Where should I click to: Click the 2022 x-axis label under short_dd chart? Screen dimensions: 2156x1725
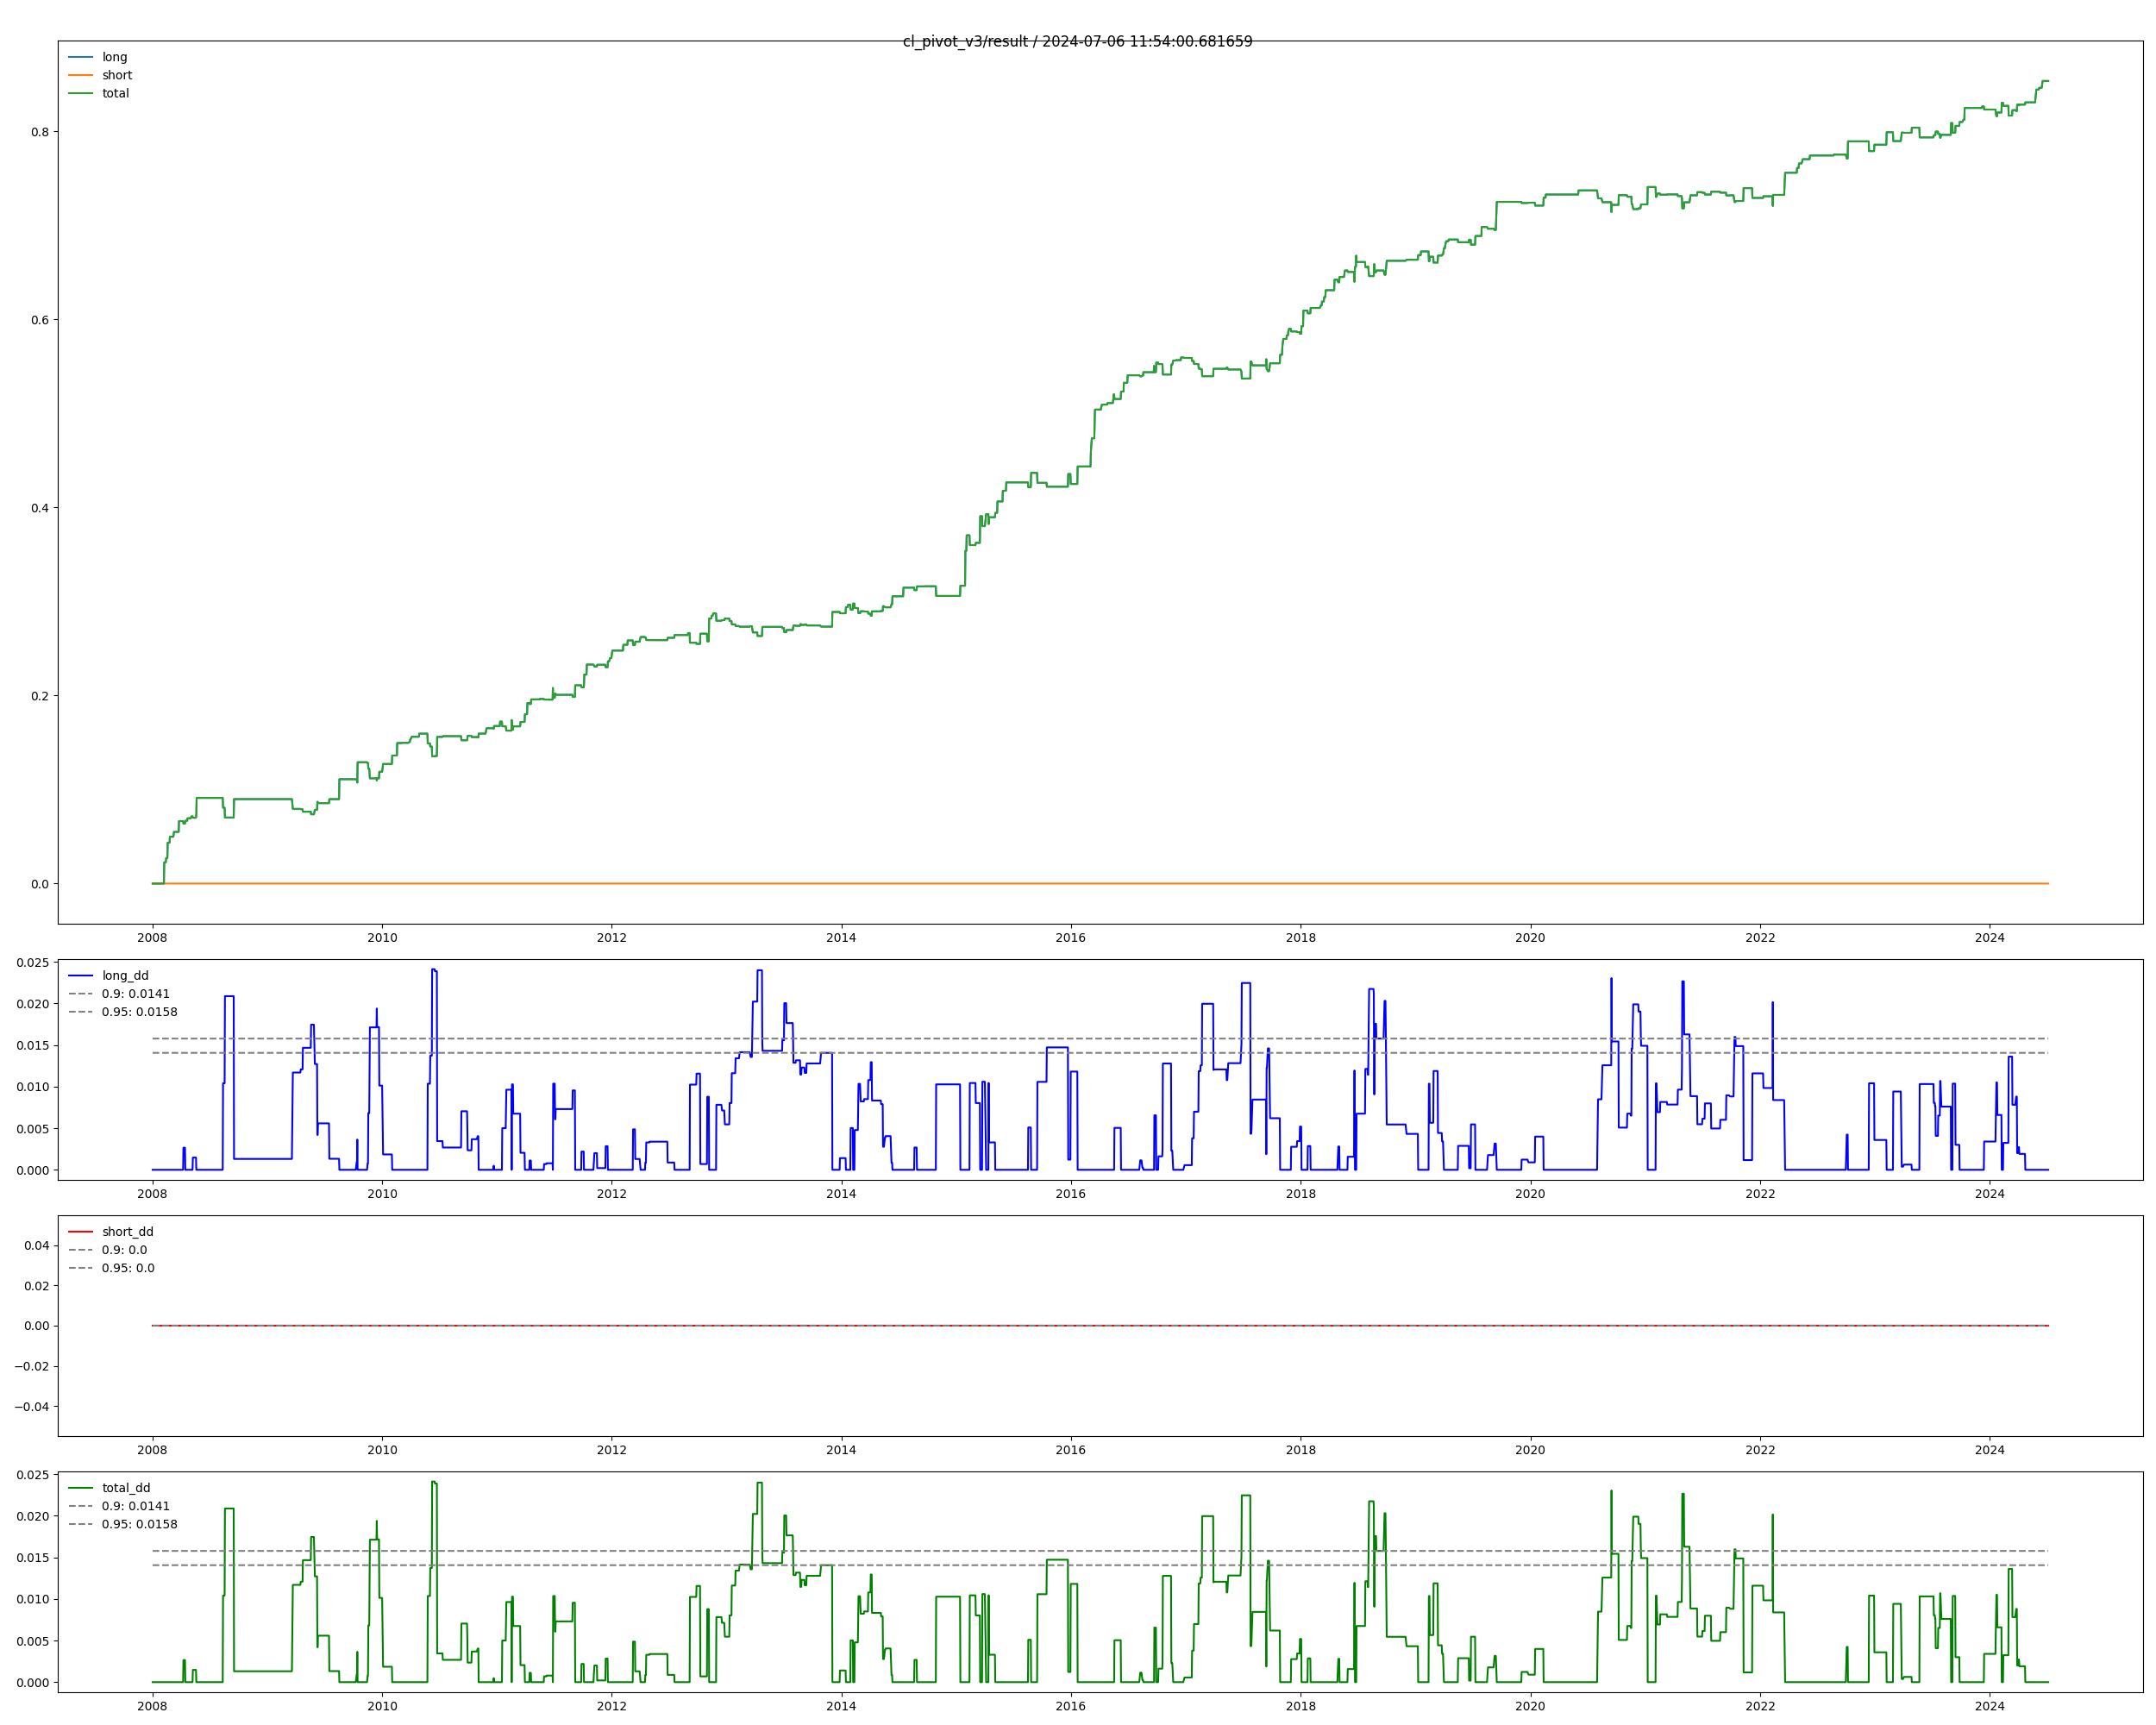click(1760, 1450)
